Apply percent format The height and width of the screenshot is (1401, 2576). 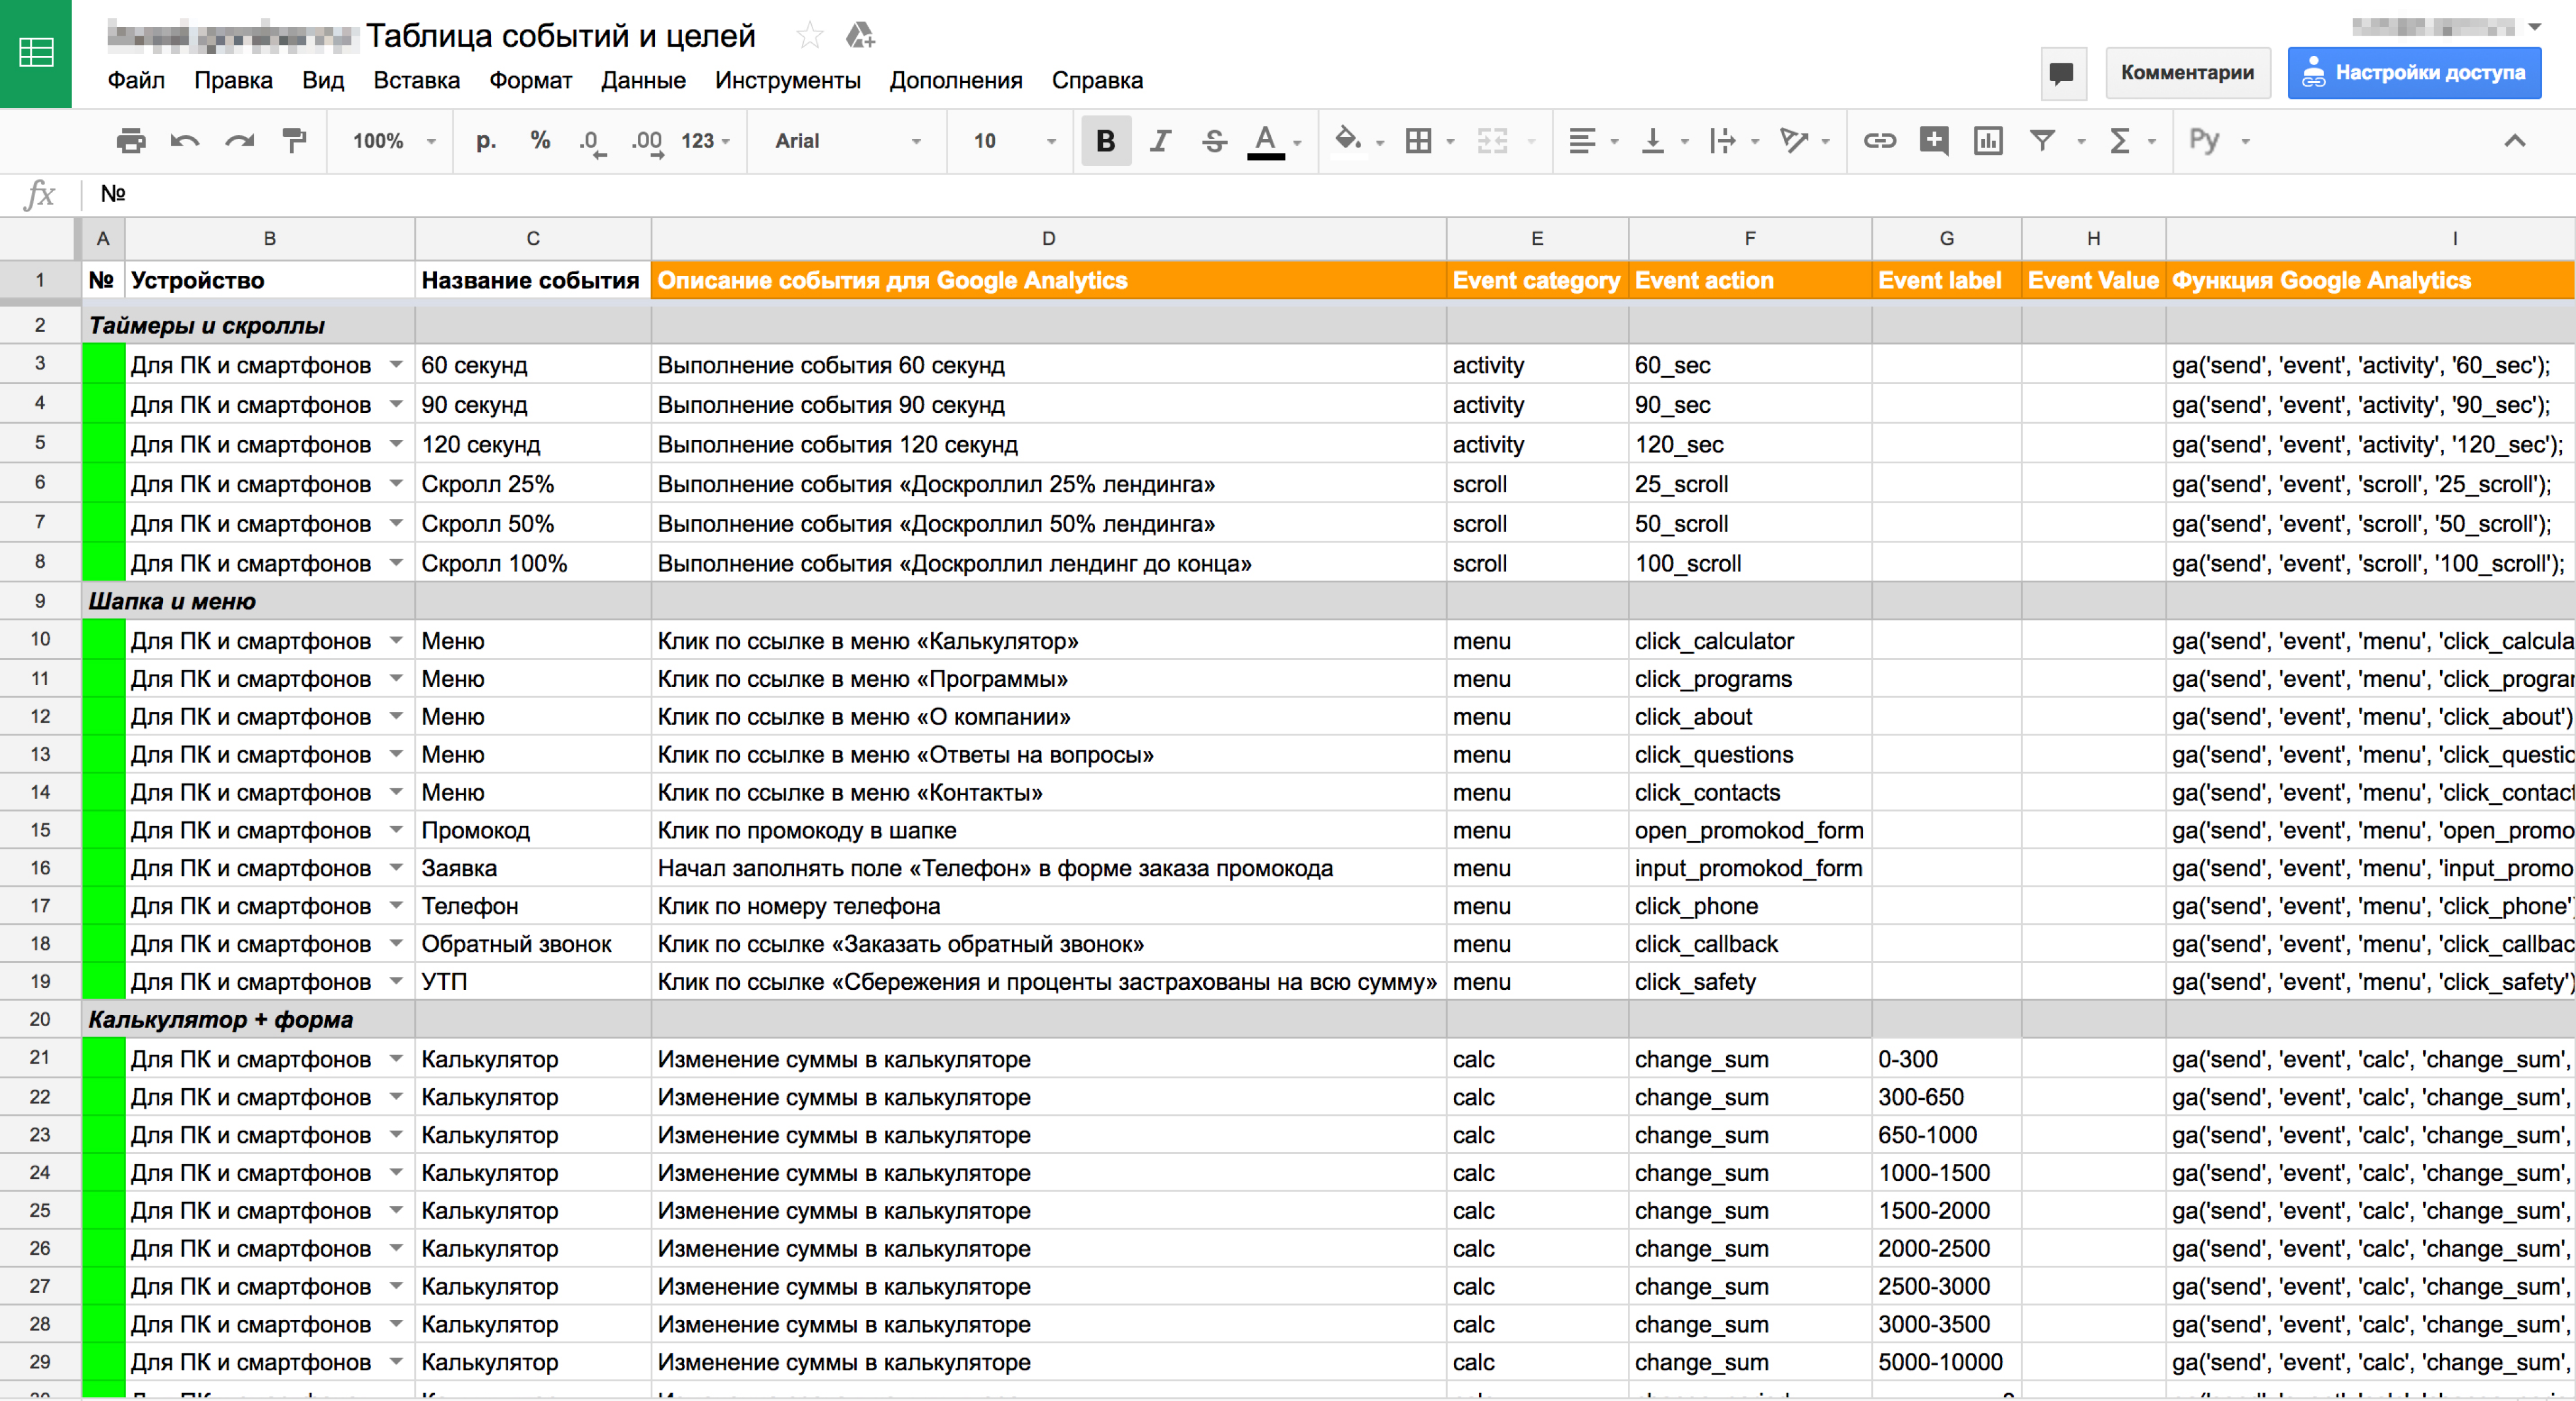pos(540,141)
